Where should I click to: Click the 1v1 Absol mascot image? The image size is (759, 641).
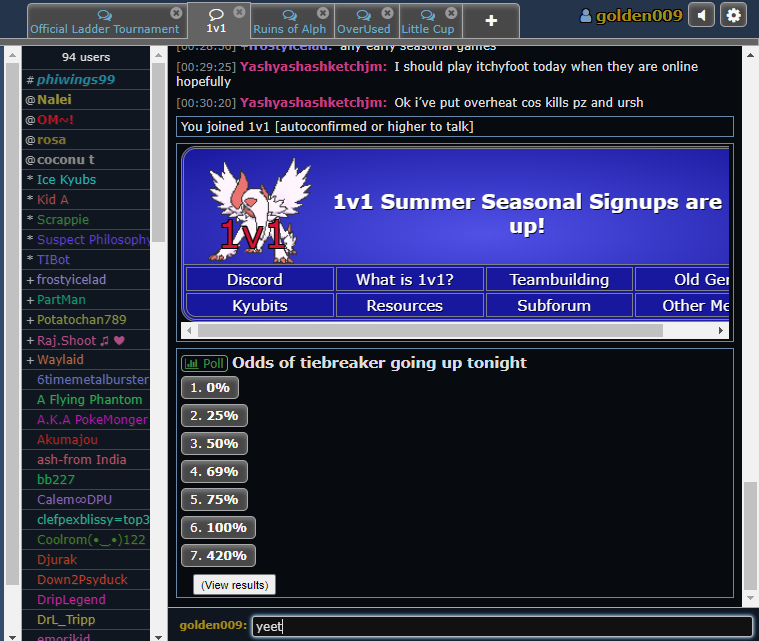pos(259,211)
